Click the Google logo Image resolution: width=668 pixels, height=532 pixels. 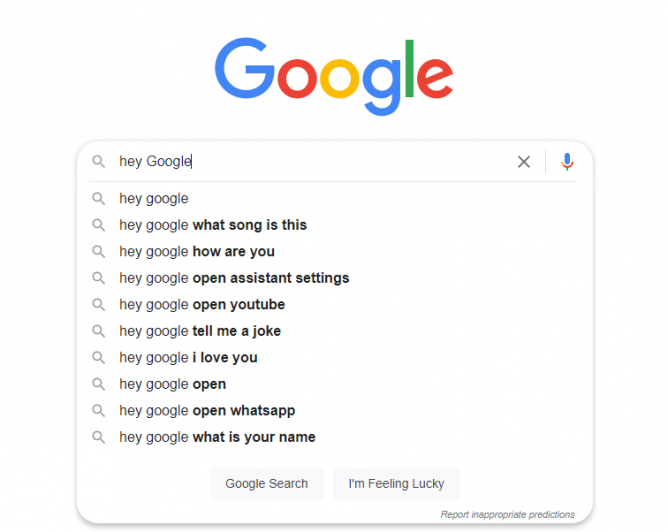tap(334, 76)
